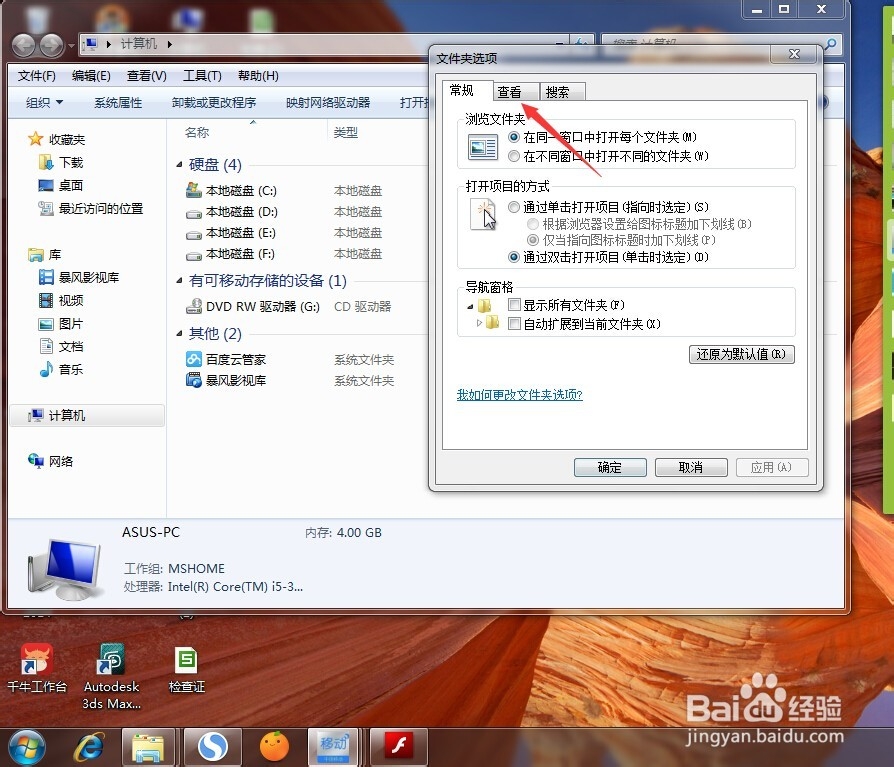
Task: Select 暴风影视库 icon under 其他 group
Action: [x=194, y=380]
